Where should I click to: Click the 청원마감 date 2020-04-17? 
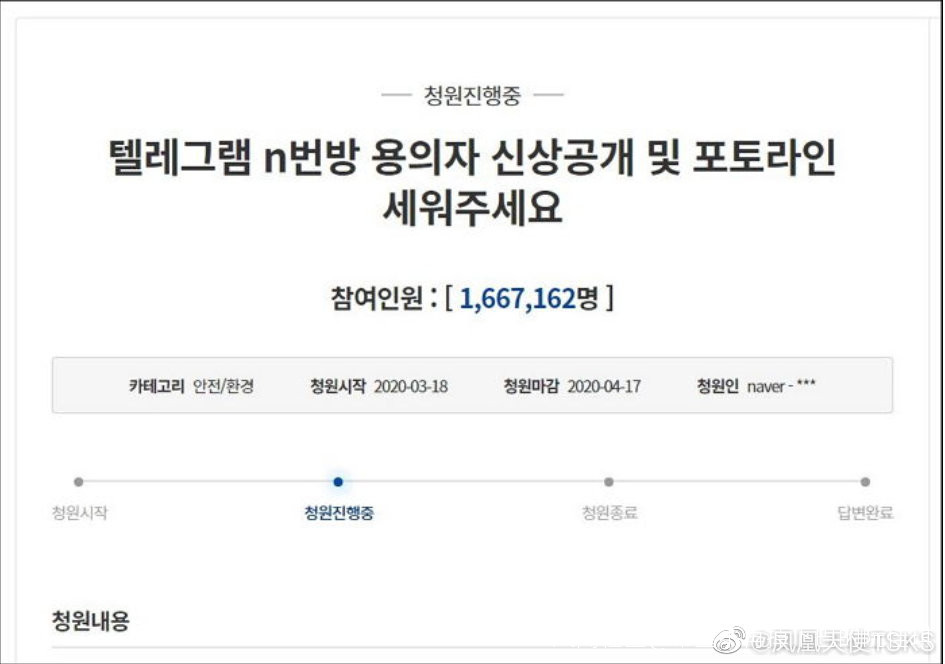604,386
